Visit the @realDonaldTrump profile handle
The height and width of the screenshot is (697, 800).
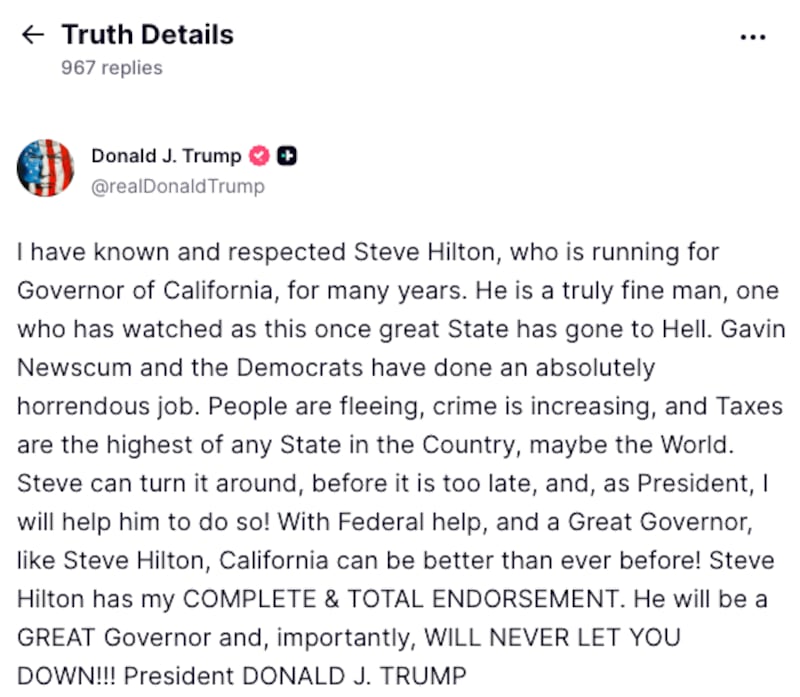pos(177,186)
